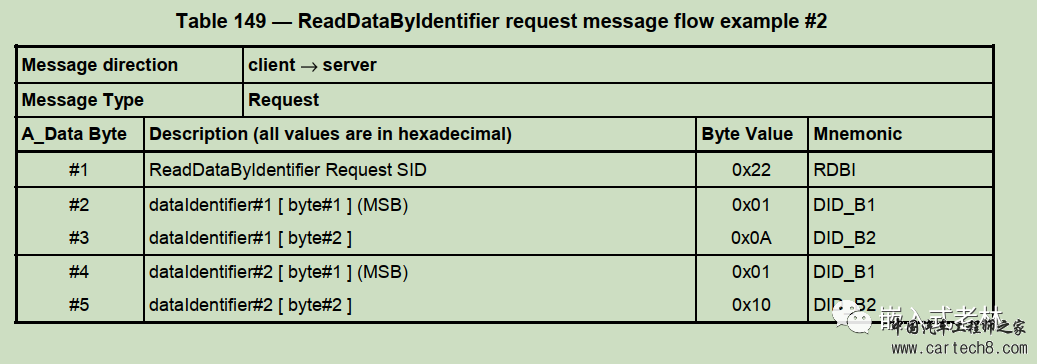Click the WeChat logo icon in watermark

pos(852,318)
